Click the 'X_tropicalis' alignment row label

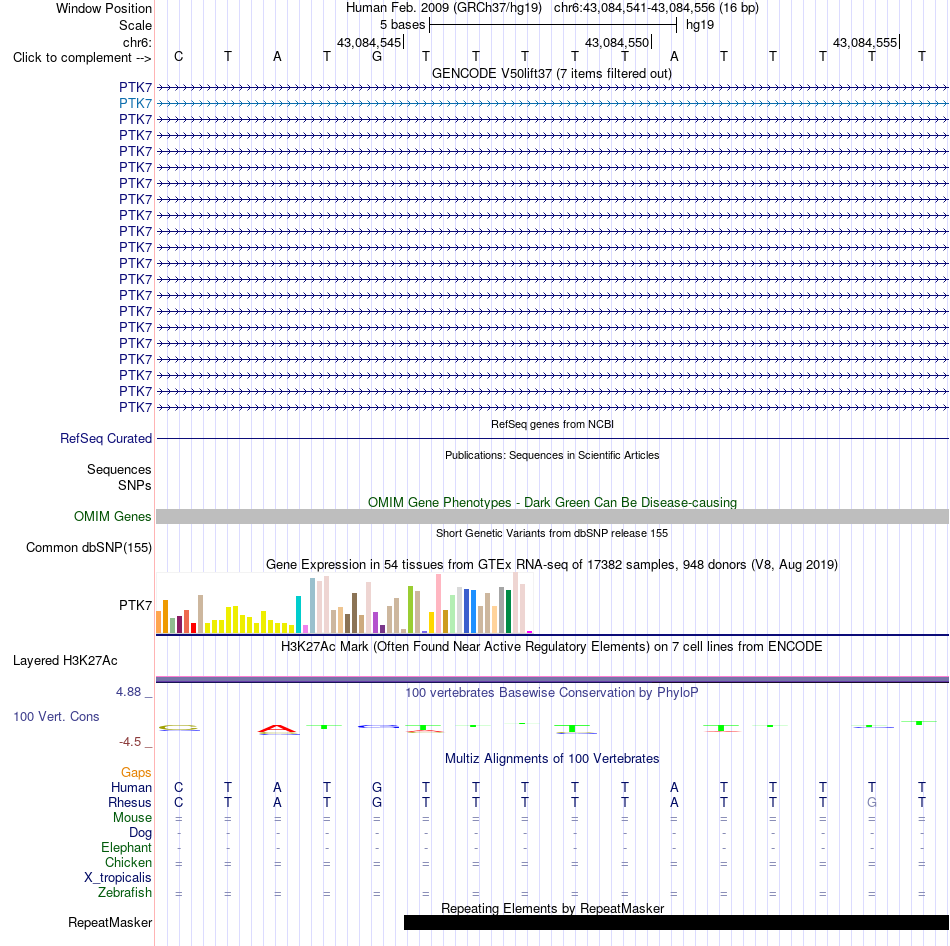click(118, 878)
